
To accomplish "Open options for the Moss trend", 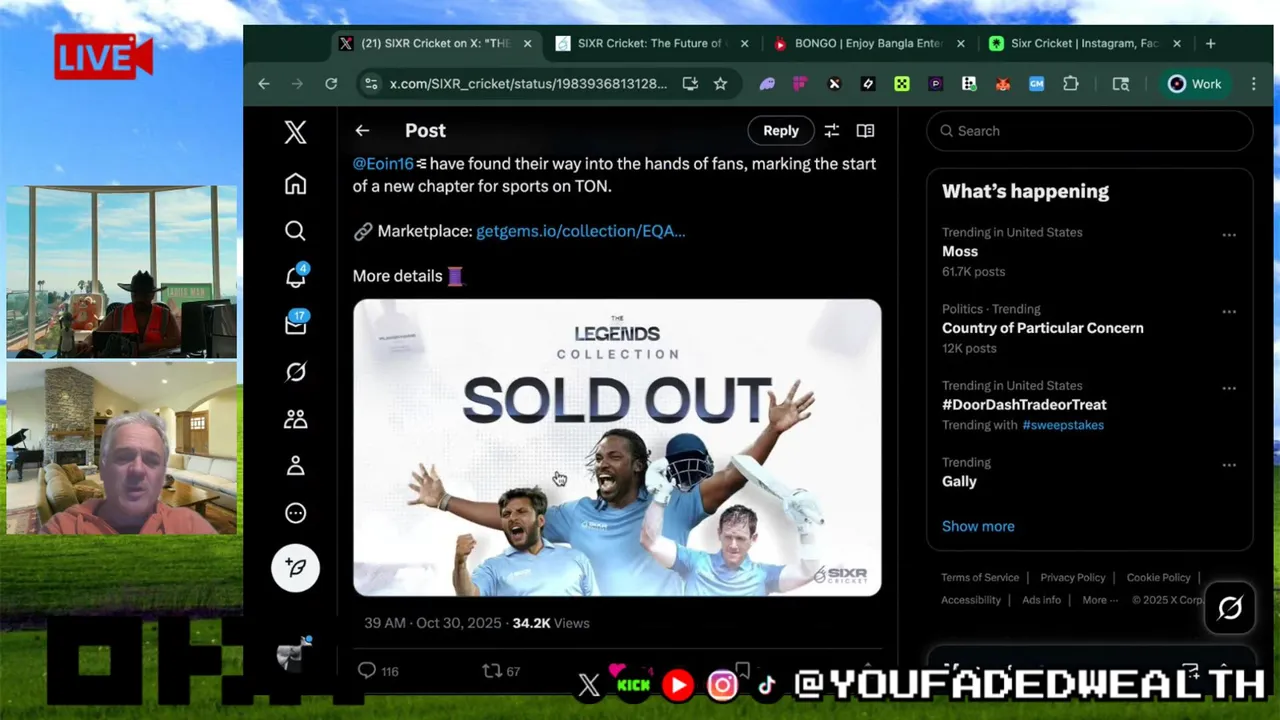I will [1229, 235].
